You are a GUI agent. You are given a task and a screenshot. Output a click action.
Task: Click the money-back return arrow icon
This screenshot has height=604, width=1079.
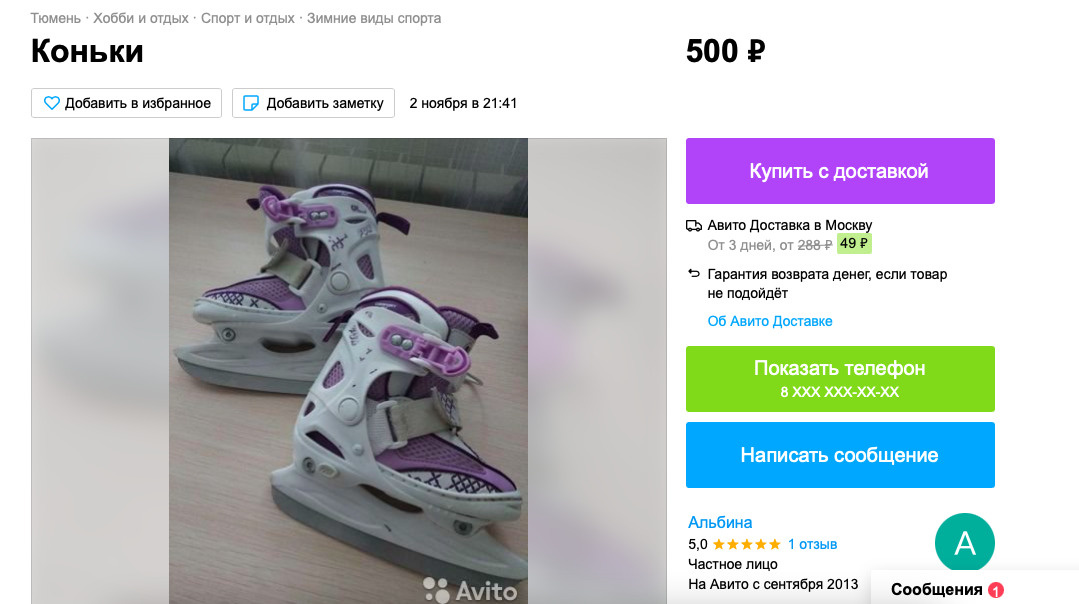[x=694, y=274]
